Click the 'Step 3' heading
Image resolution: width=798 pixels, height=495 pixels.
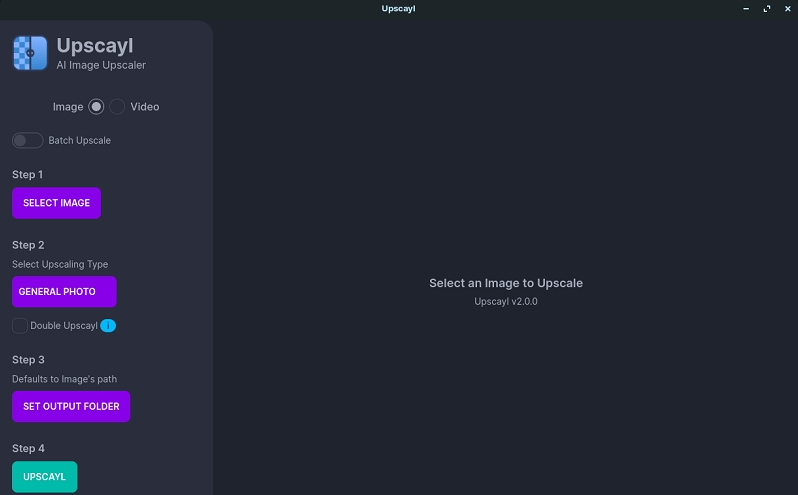(x=28, y=360)
